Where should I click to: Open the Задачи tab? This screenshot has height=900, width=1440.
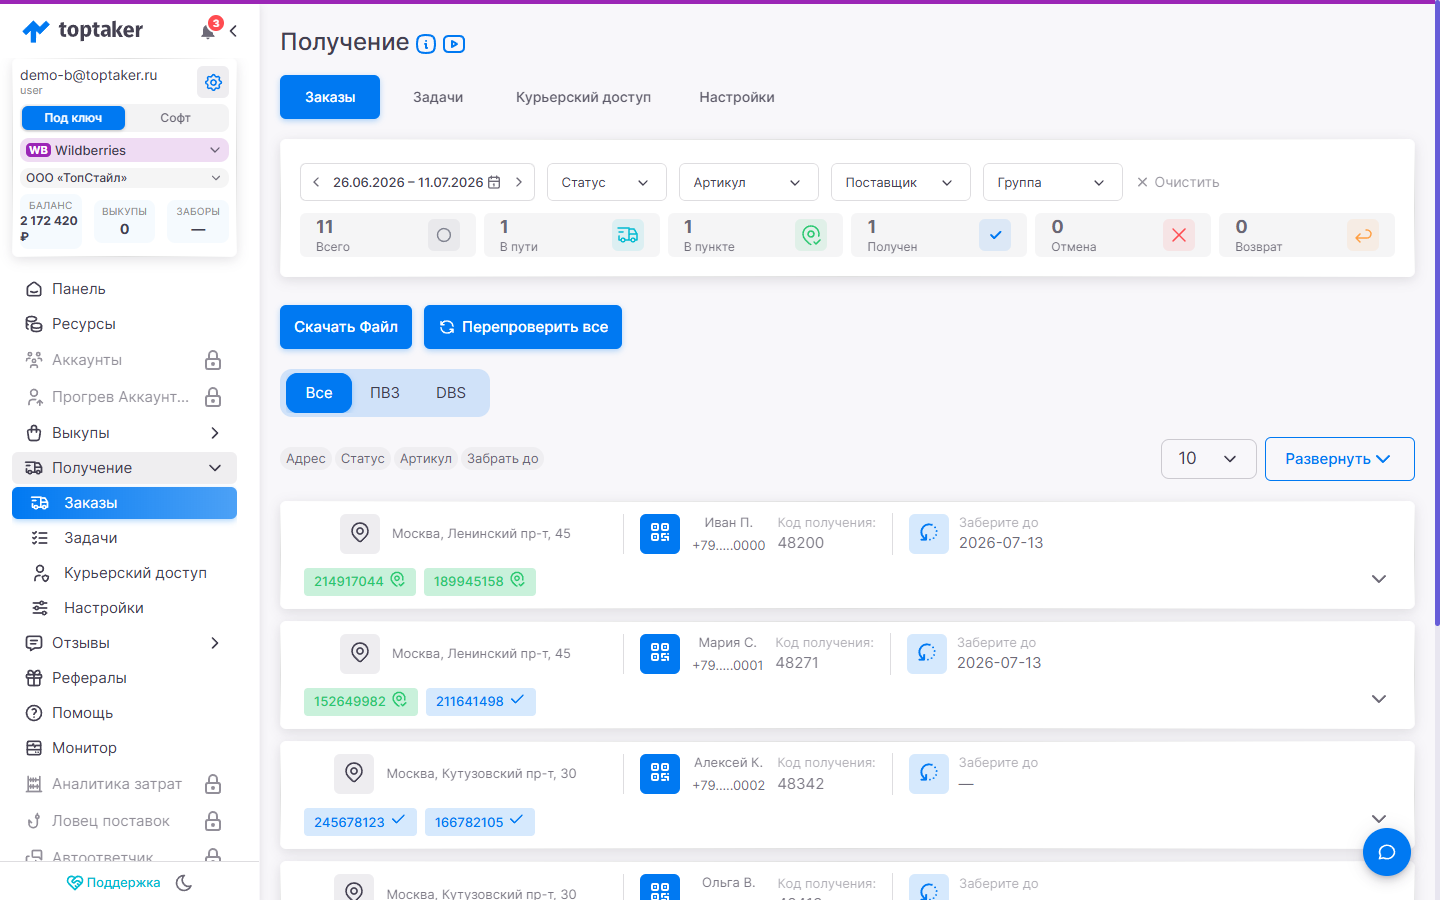(x=438, y=97)
